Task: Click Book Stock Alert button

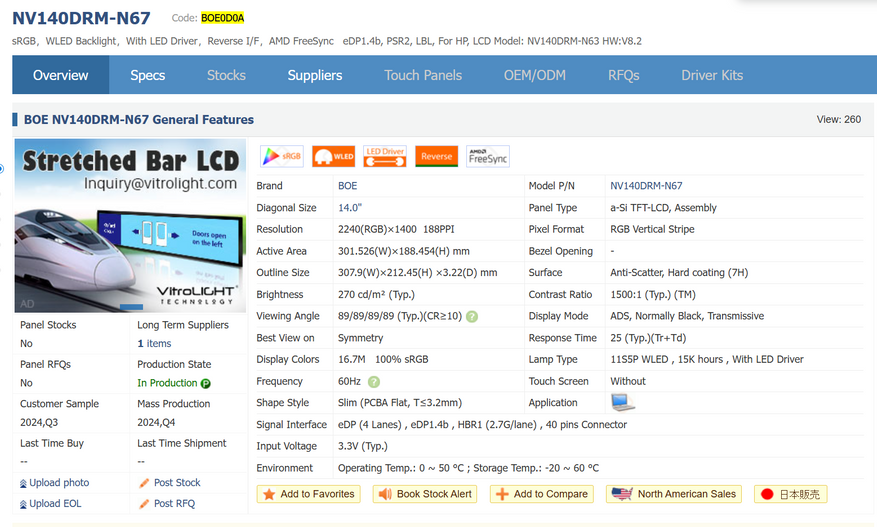Action: tap(425, 494)
